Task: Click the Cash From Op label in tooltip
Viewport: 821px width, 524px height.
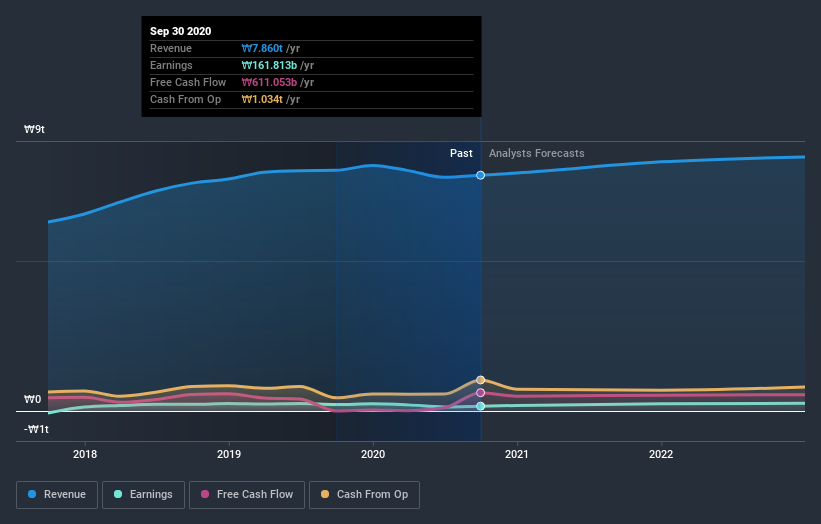Action: [185, 99]
